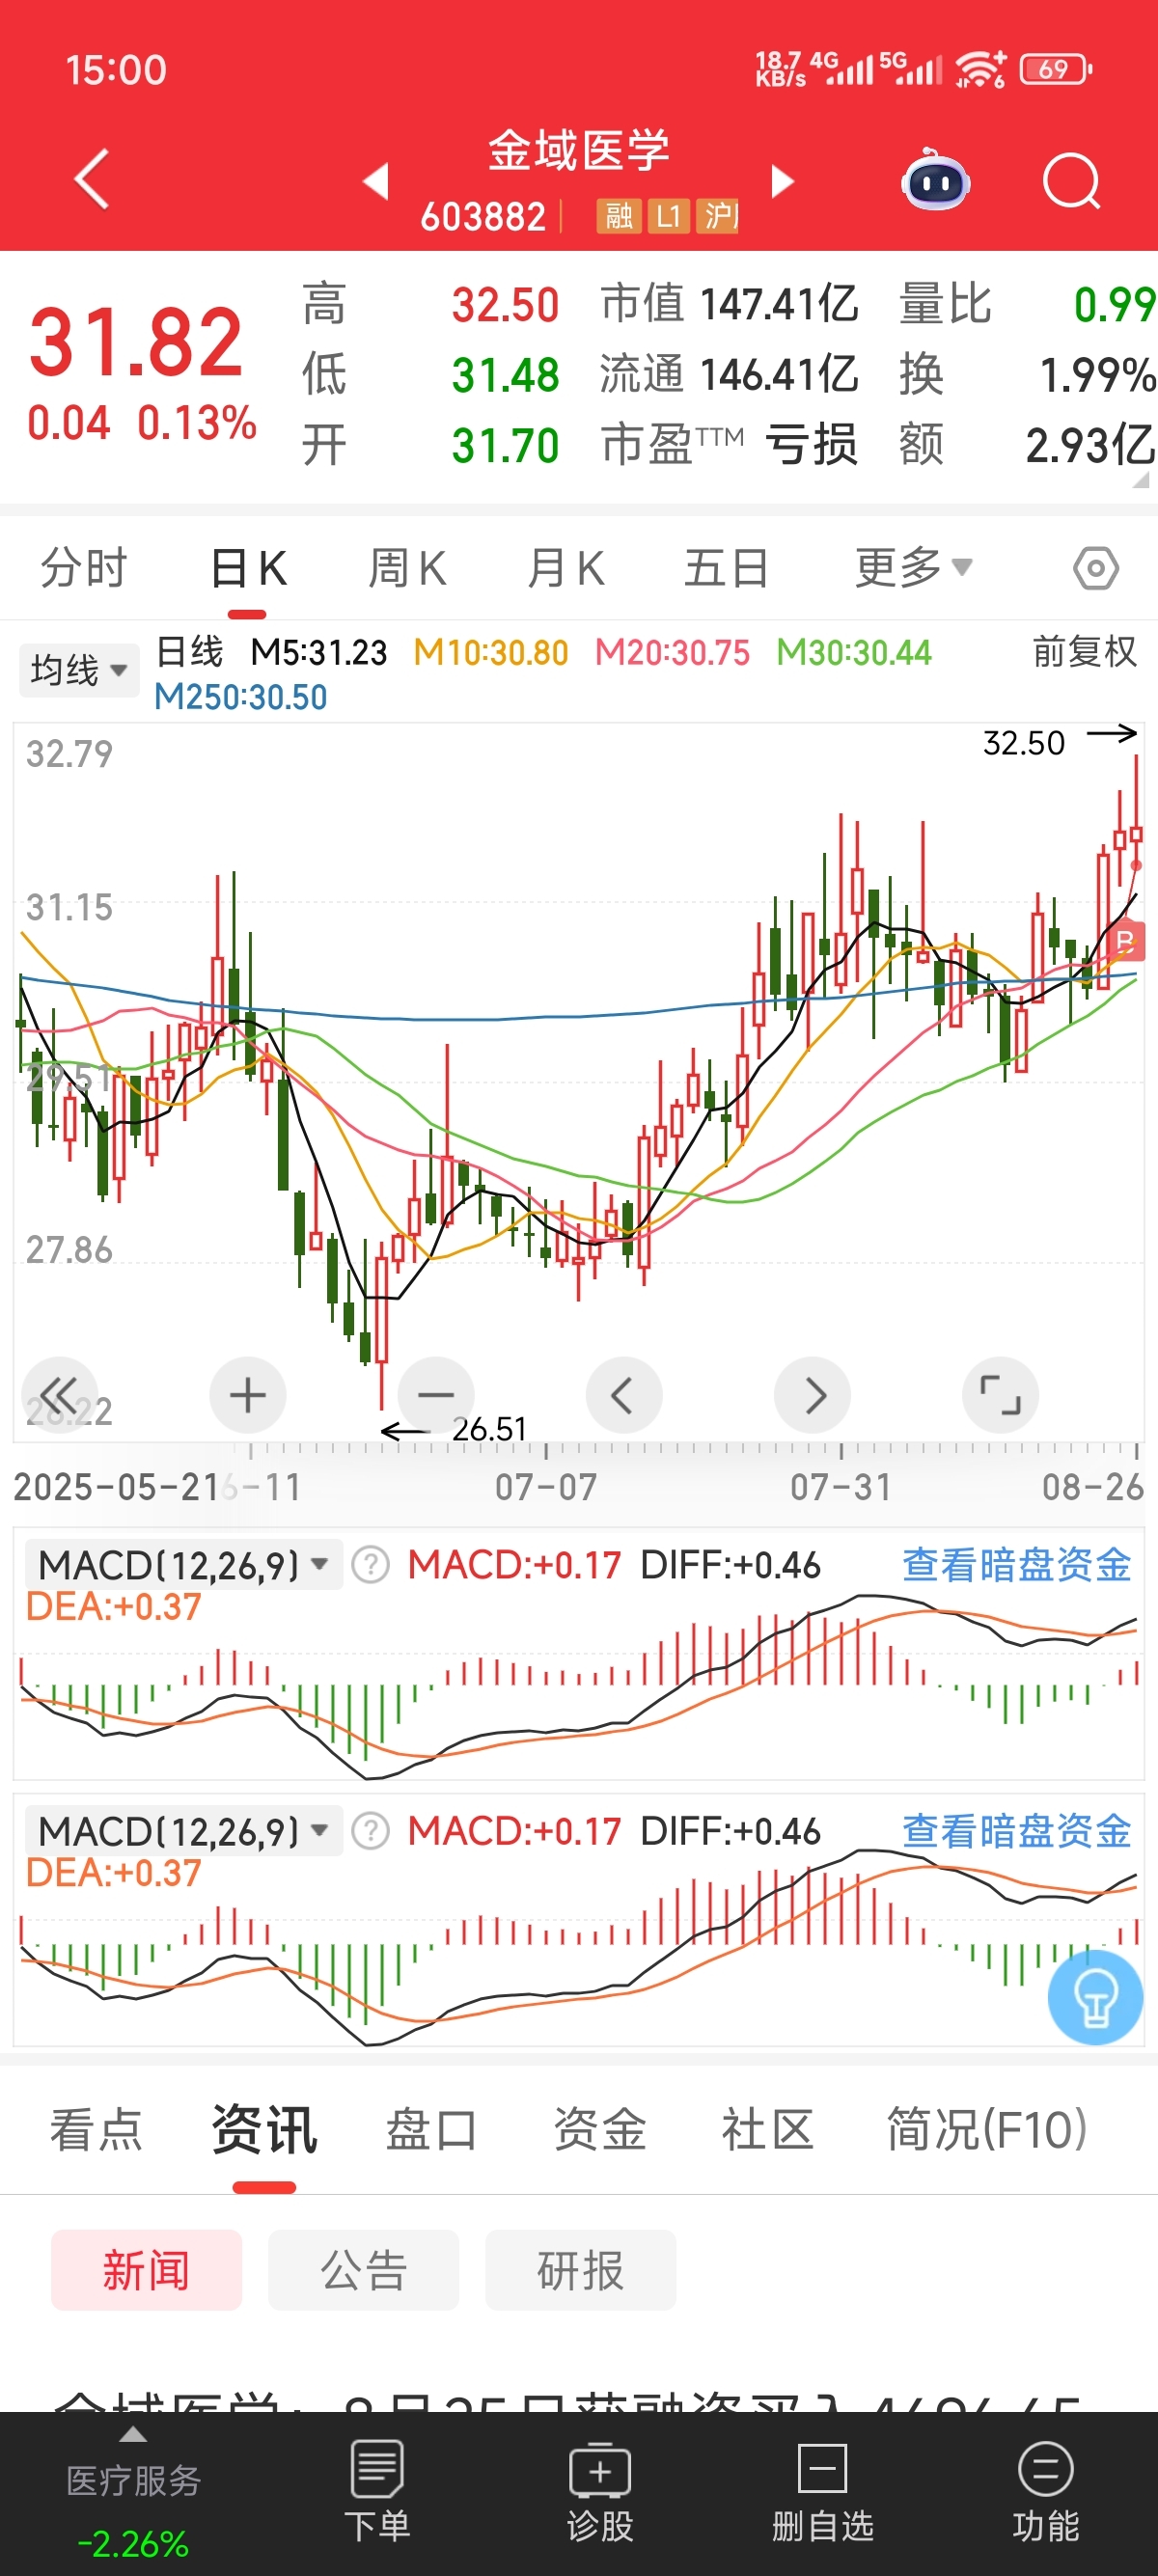Switch to previous stock with left triangle
1158x2576 pixels.
[x=376, y=181]
